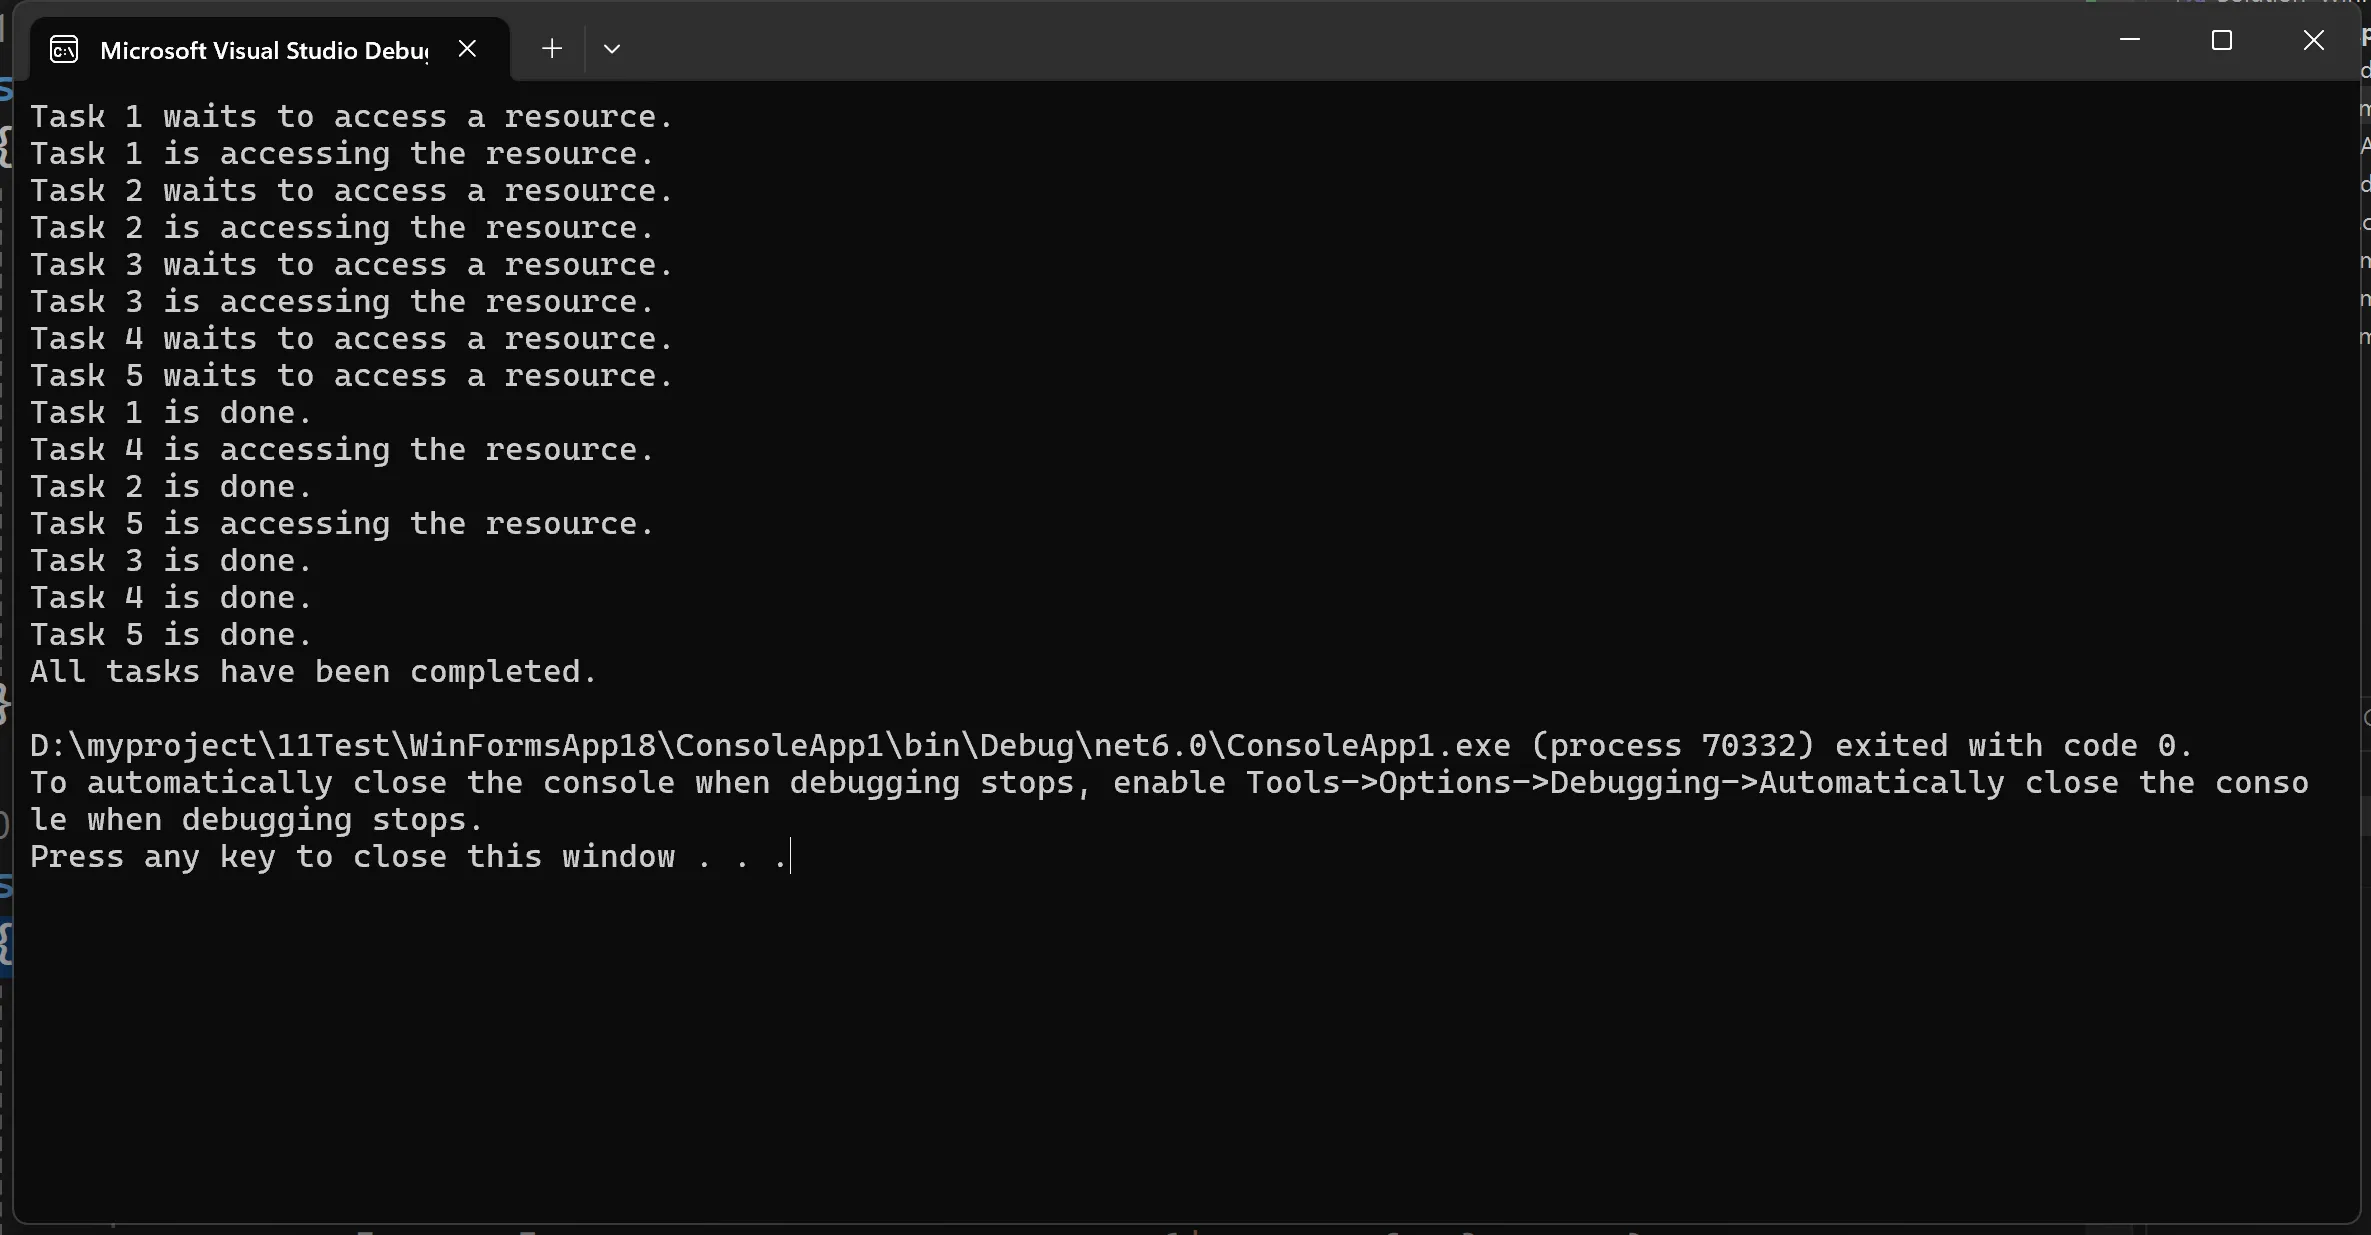
Task: Click the 'Task 2 is accessing the resource' line
Action: click(x=342, y=228)
